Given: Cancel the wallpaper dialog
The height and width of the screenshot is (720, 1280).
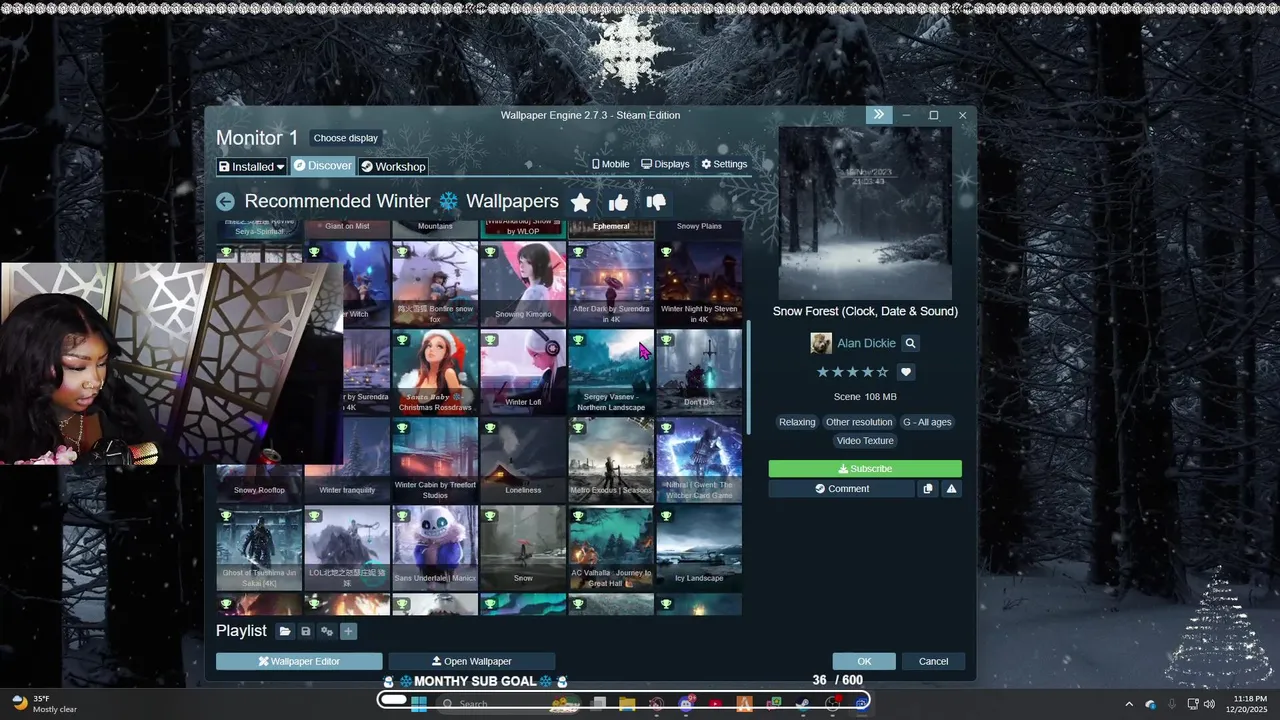Looking at the screenshot, I should [x=933, y=661].
